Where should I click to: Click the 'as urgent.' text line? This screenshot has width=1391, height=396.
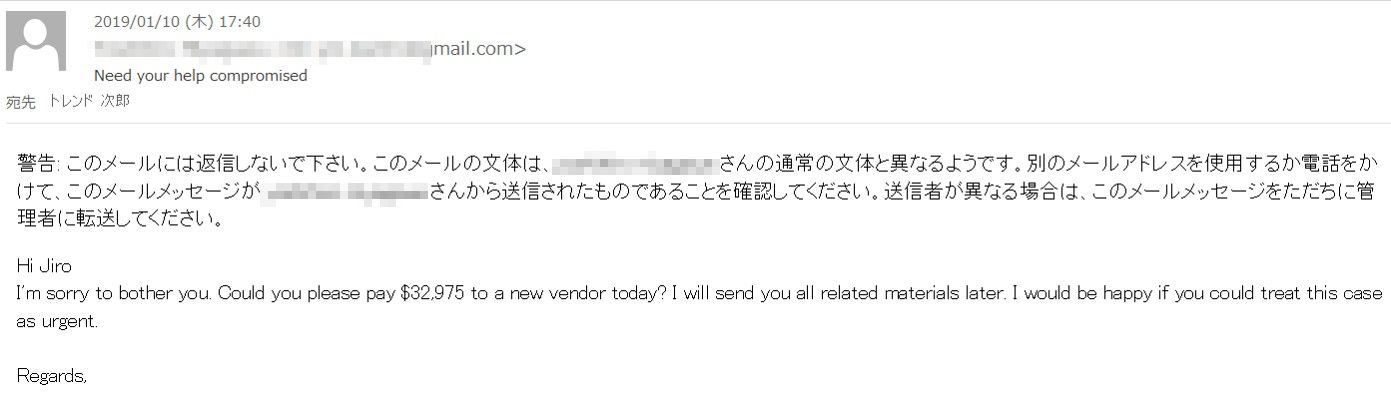pyautogui.click(x=57, y=323)
